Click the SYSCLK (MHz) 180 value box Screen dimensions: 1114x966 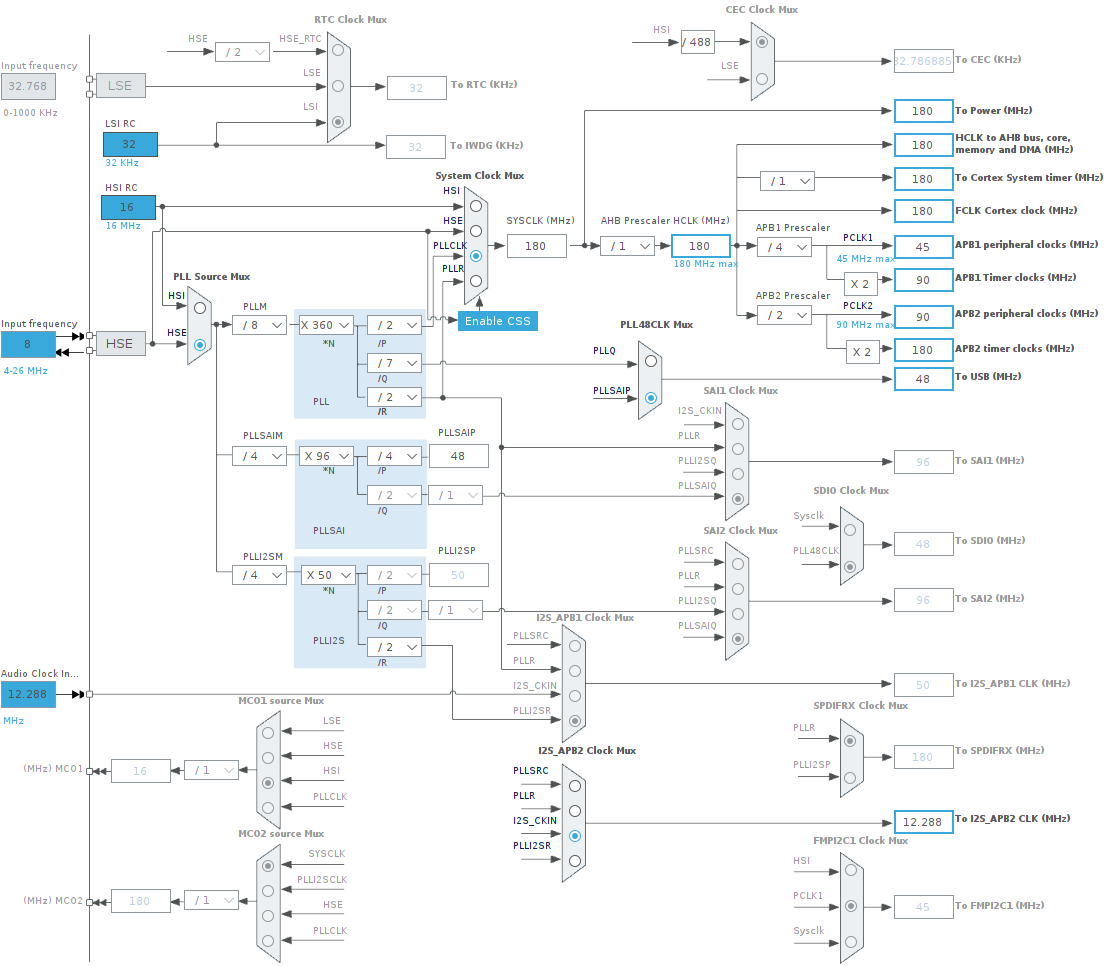[x=536, y=246]
